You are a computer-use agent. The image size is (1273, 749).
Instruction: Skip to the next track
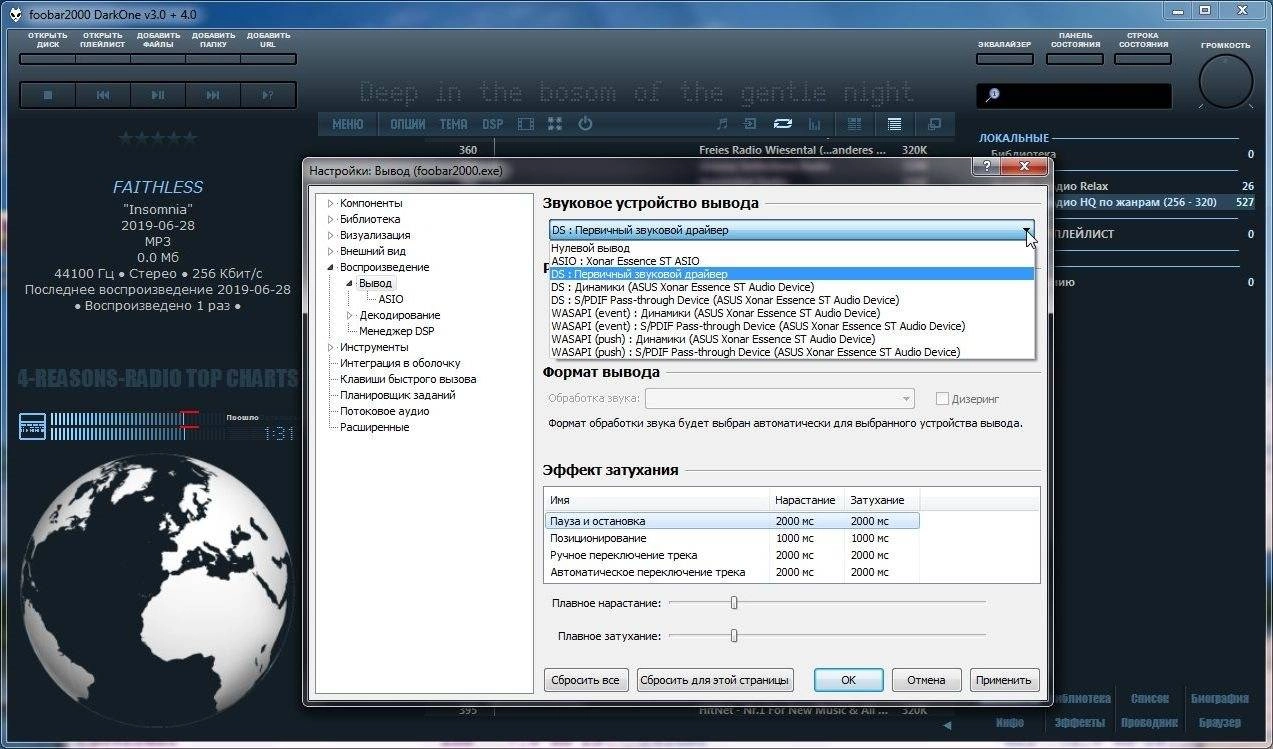(213, 95)
